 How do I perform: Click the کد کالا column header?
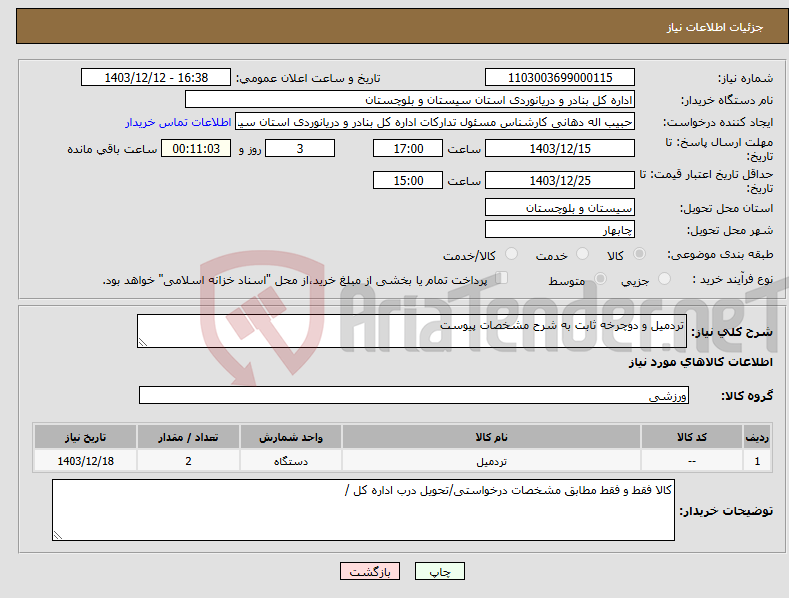point(692,437)
